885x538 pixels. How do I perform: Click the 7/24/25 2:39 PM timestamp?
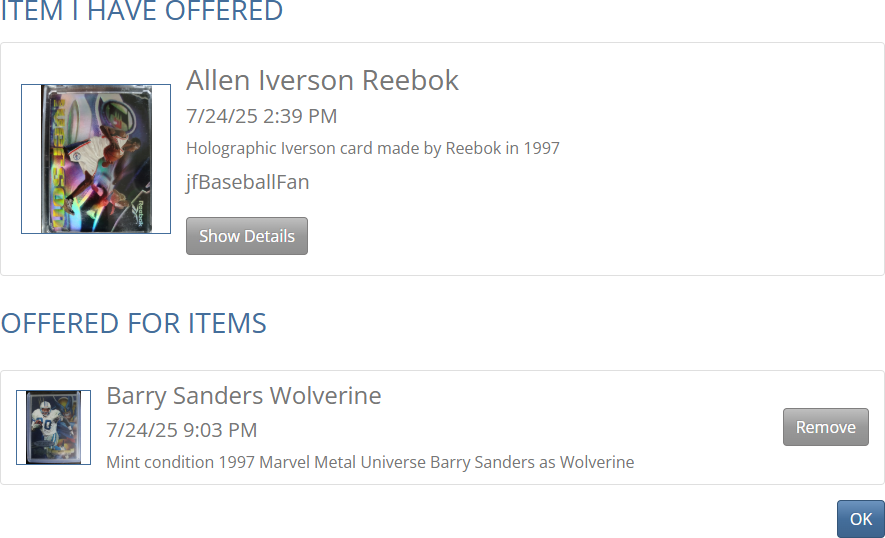[261, 116]
